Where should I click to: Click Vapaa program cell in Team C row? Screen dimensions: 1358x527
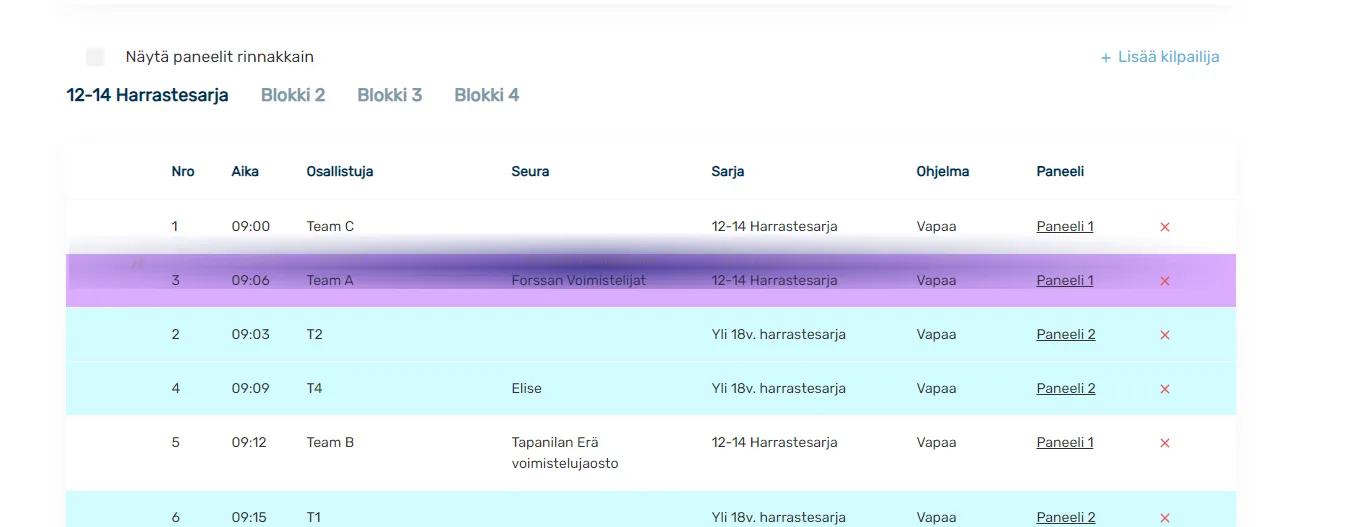pos(936,226)
